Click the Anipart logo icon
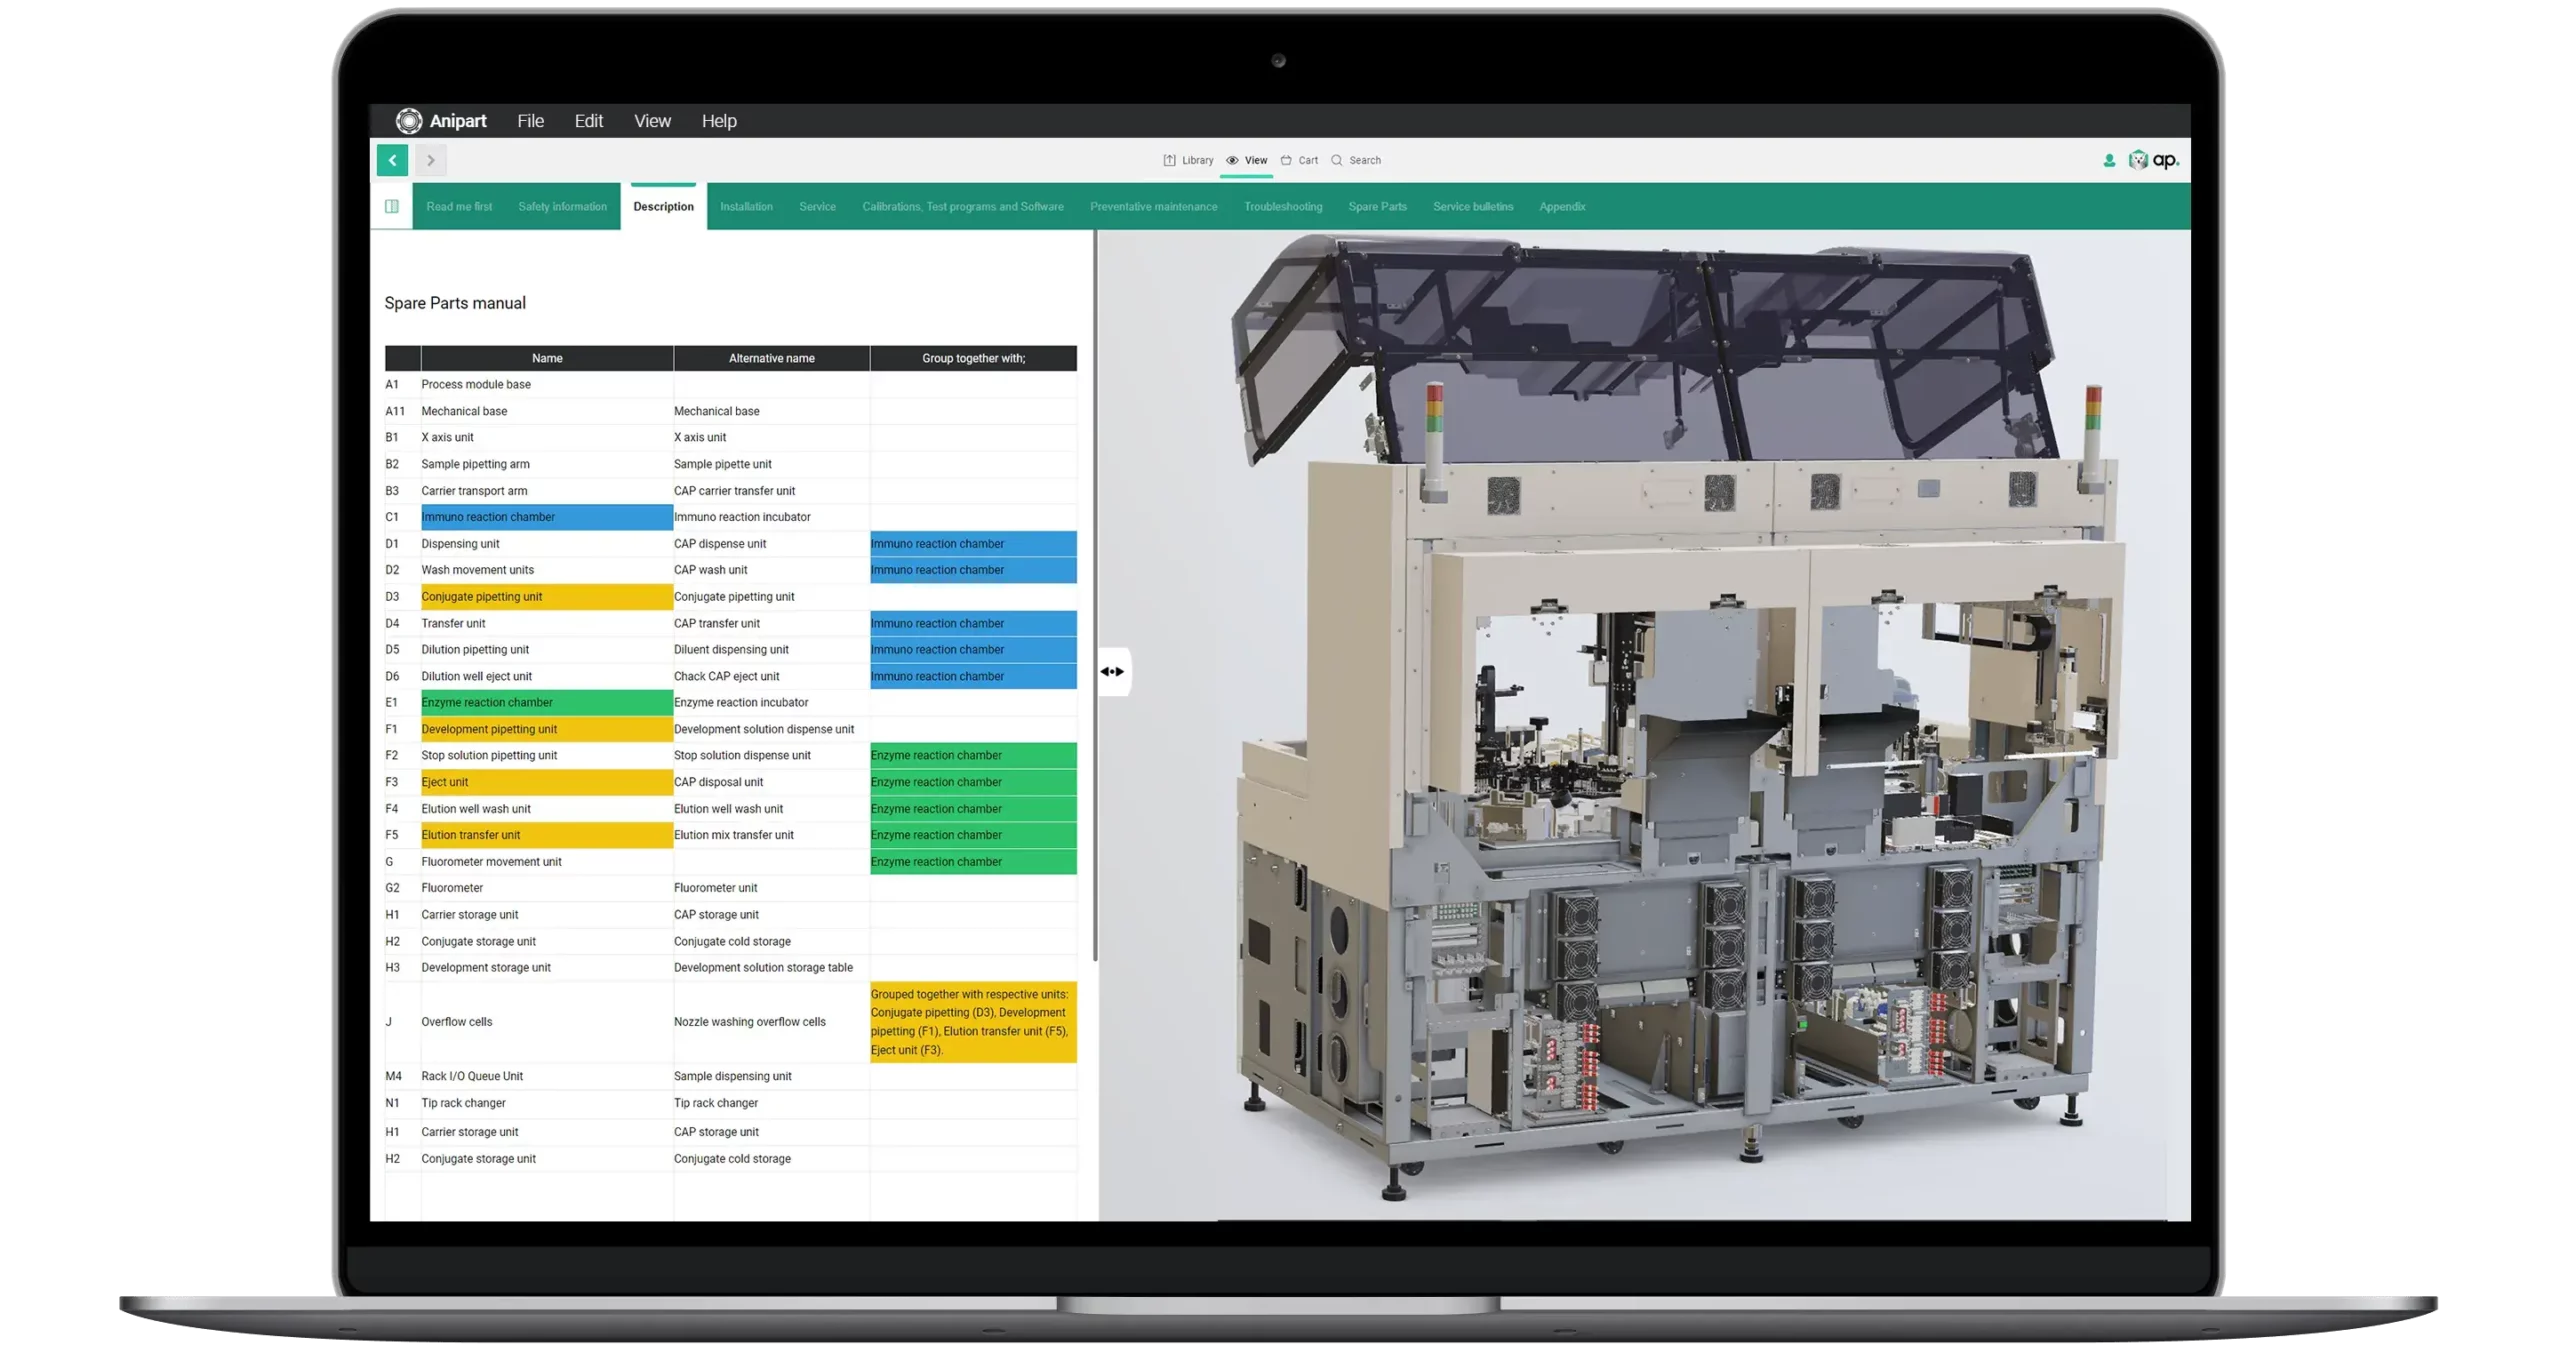This screenshot has width=2560, height=1369. tap(408, 121)
